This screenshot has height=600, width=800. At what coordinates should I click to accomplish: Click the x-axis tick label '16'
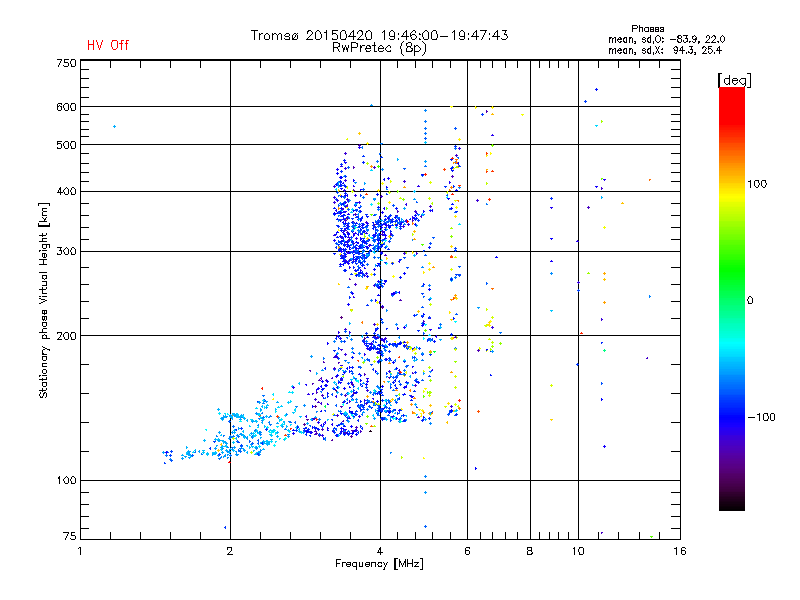[x=680, y=551]
